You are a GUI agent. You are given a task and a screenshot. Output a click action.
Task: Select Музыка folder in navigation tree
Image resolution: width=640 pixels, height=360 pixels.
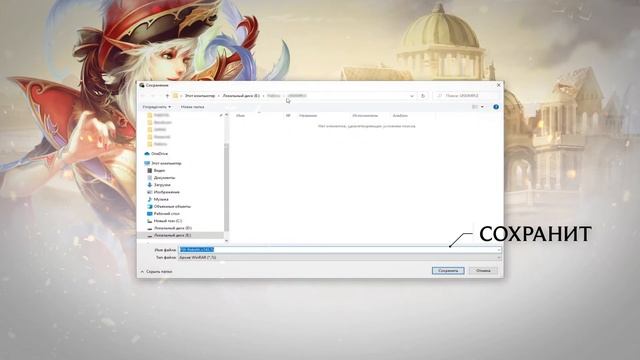click(161, 199)
